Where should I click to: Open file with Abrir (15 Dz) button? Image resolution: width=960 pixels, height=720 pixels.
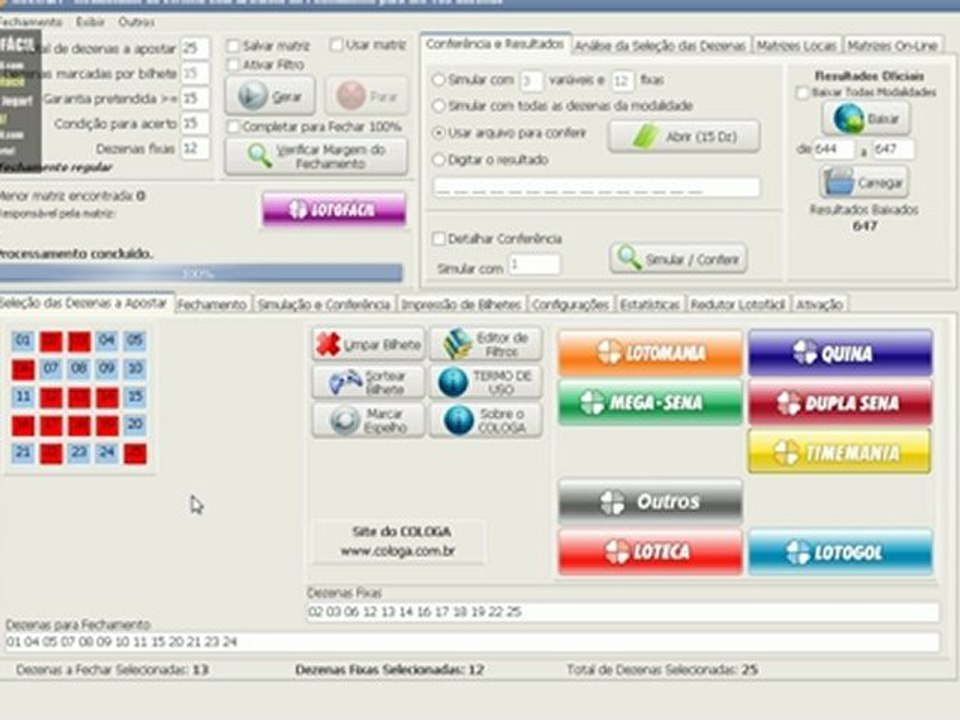[x=684, y=136]
